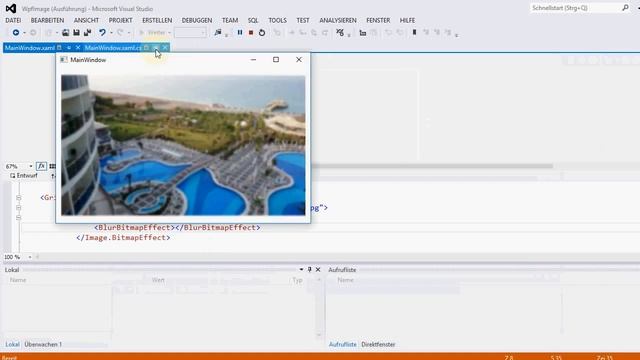Open the empty combo box after Weiter
This screenshot has height=360, width=640.
point(190,33)
